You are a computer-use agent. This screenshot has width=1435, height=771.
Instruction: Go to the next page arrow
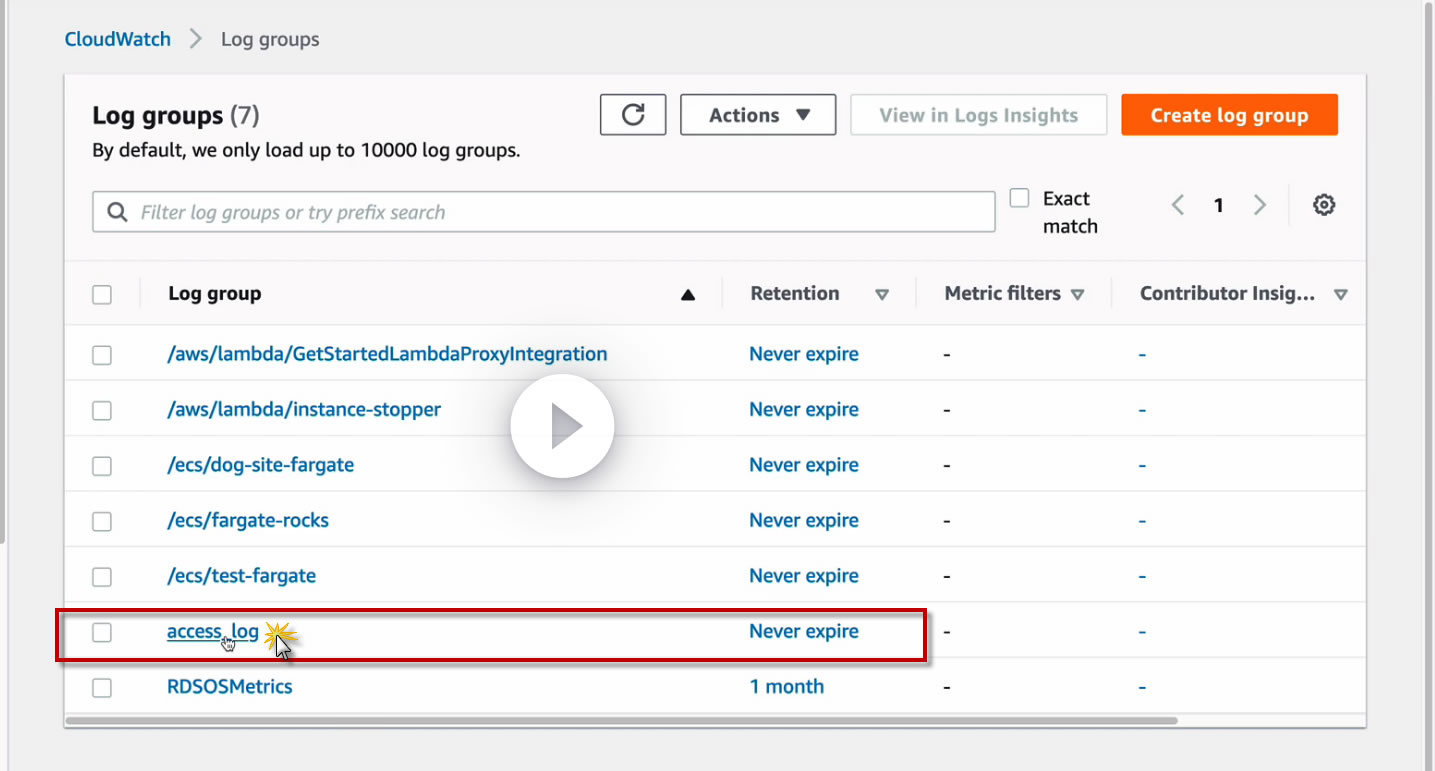(x=1260, y=205)
